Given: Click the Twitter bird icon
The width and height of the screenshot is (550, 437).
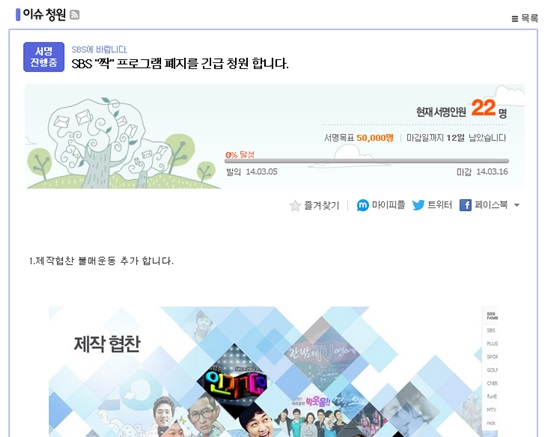Looking at the screenshot, I should [x=418, y=205].
